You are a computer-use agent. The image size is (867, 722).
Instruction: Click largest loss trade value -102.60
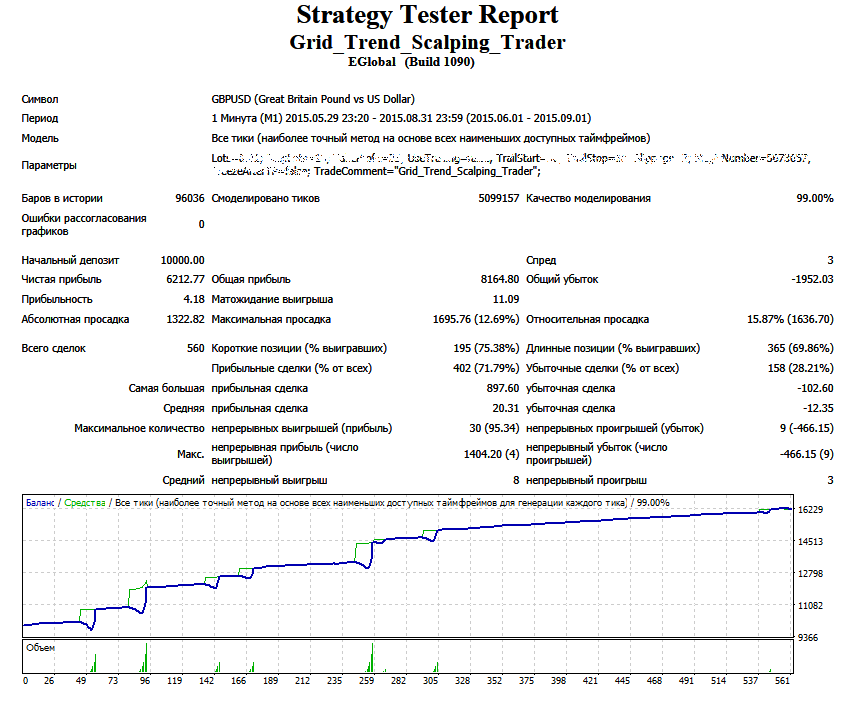(x=815, y=388)
